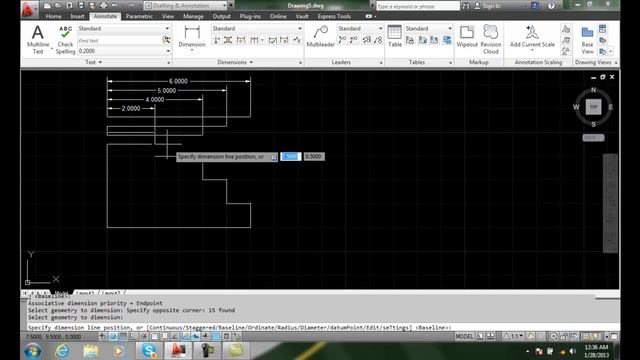Open Internet Explorer from the taskbar
640x360 pixels.
tap(62, 351)
